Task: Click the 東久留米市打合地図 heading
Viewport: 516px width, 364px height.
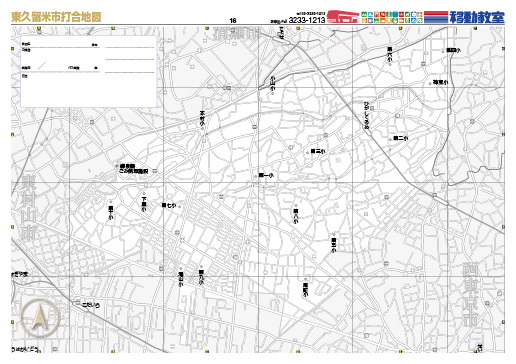Action: tap(56, 17)
